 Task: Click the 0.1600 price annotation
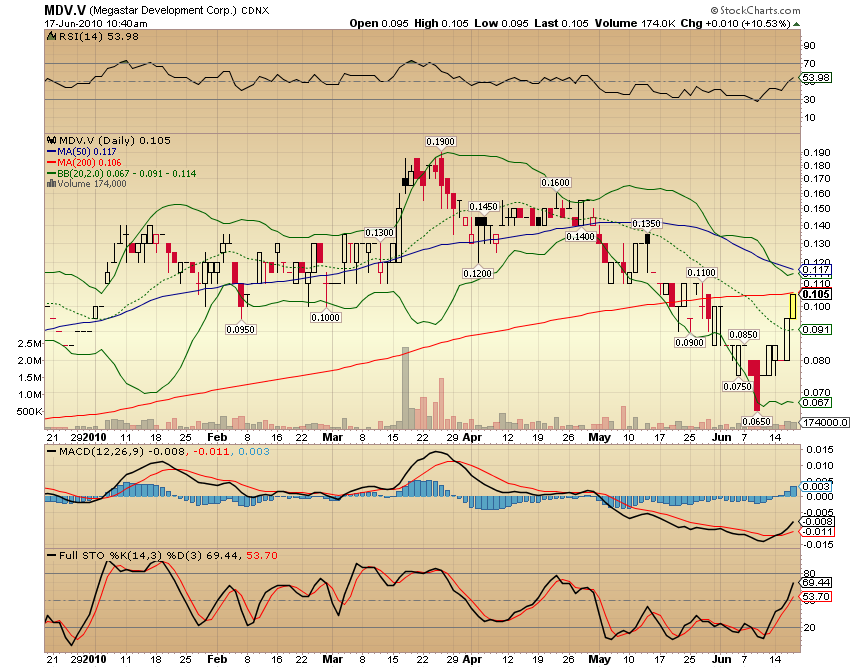(556, 183)
